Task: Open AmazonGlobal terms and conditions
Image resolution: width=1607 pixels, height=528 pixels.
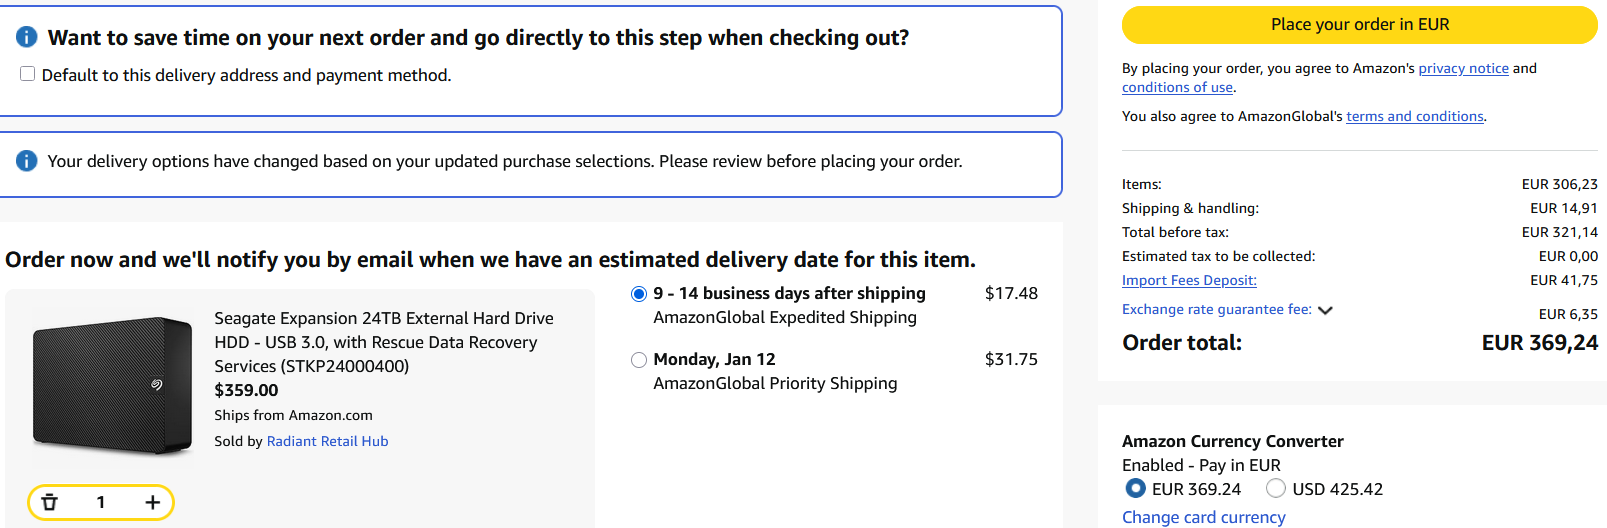Action: point(1414,116)
